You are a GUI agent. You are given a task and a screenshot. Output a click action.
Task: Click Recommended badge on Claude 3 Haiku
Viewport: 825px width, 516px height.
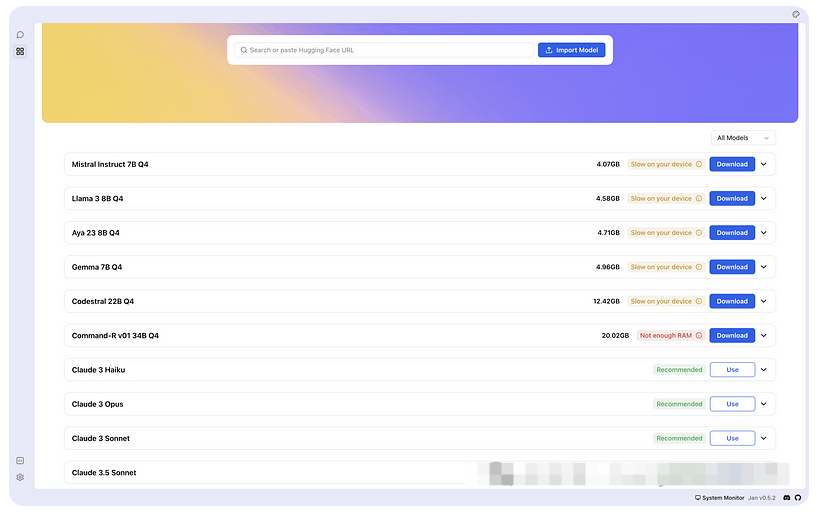point(679,370)
